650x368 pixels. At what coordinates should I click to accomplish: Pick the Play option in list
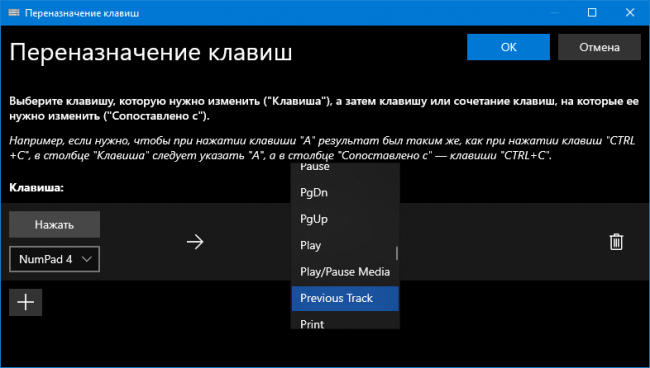345,245
